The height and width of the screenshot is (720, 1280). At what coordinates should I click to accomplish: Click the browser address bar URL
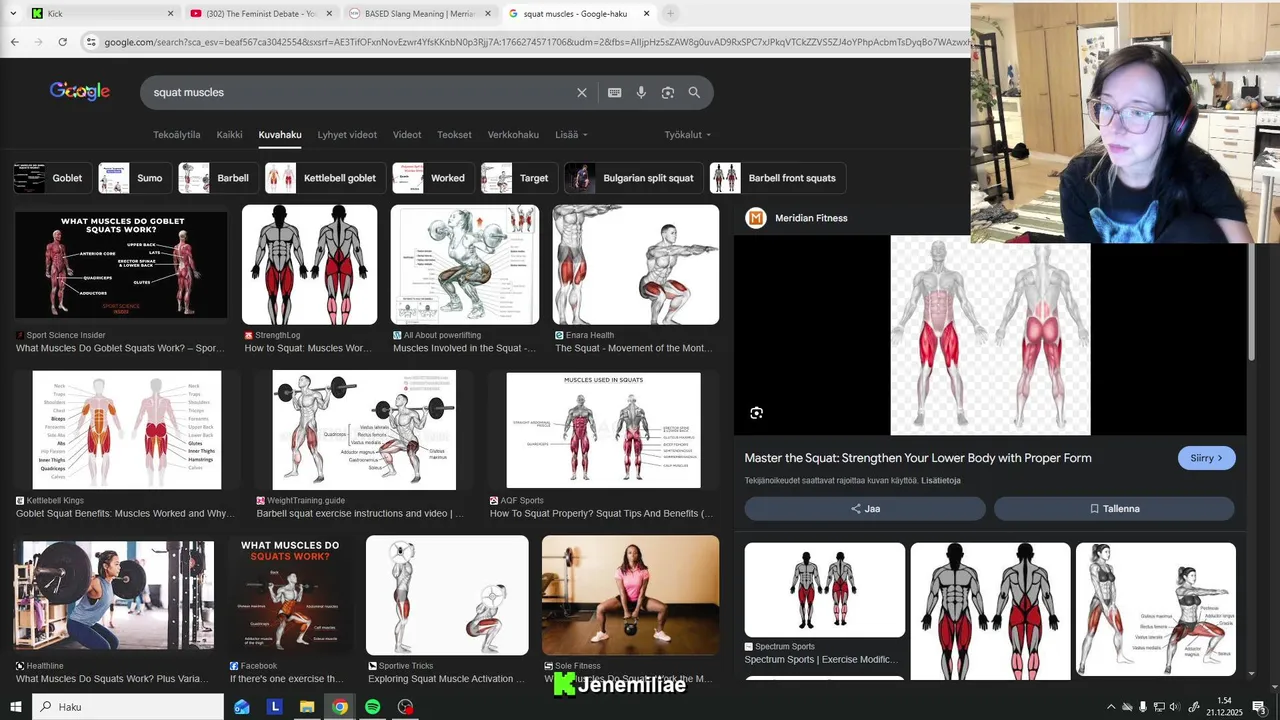pos(536,42)
